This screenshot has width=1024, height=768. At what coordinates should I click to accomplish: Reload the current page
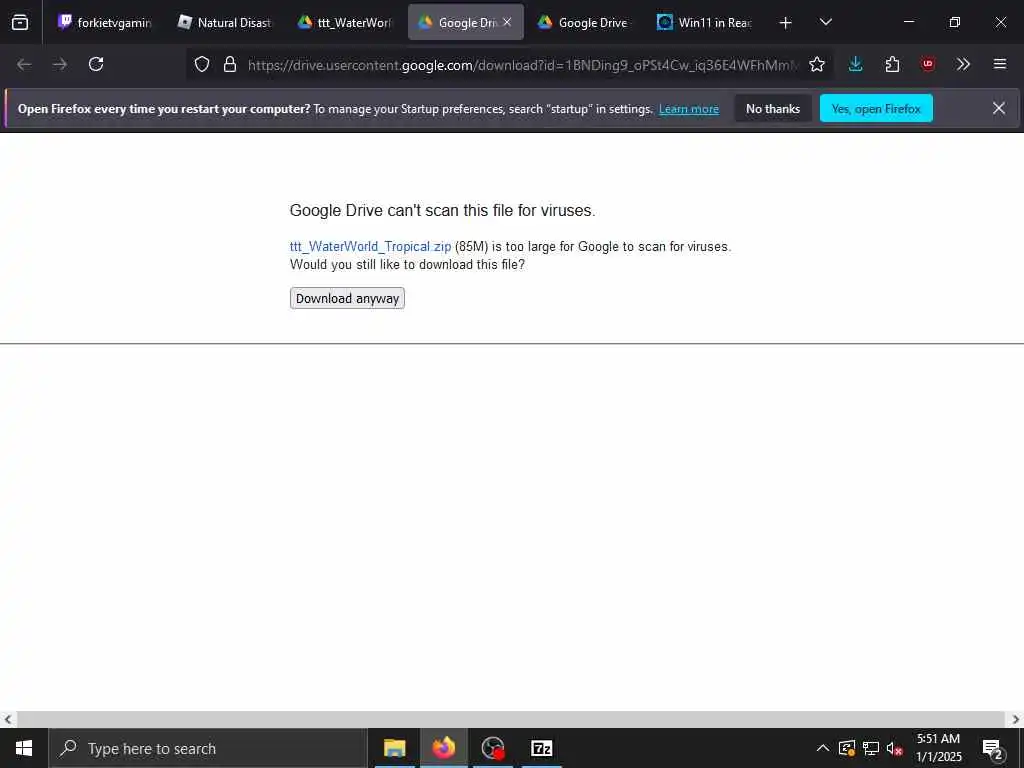point(96,64)
